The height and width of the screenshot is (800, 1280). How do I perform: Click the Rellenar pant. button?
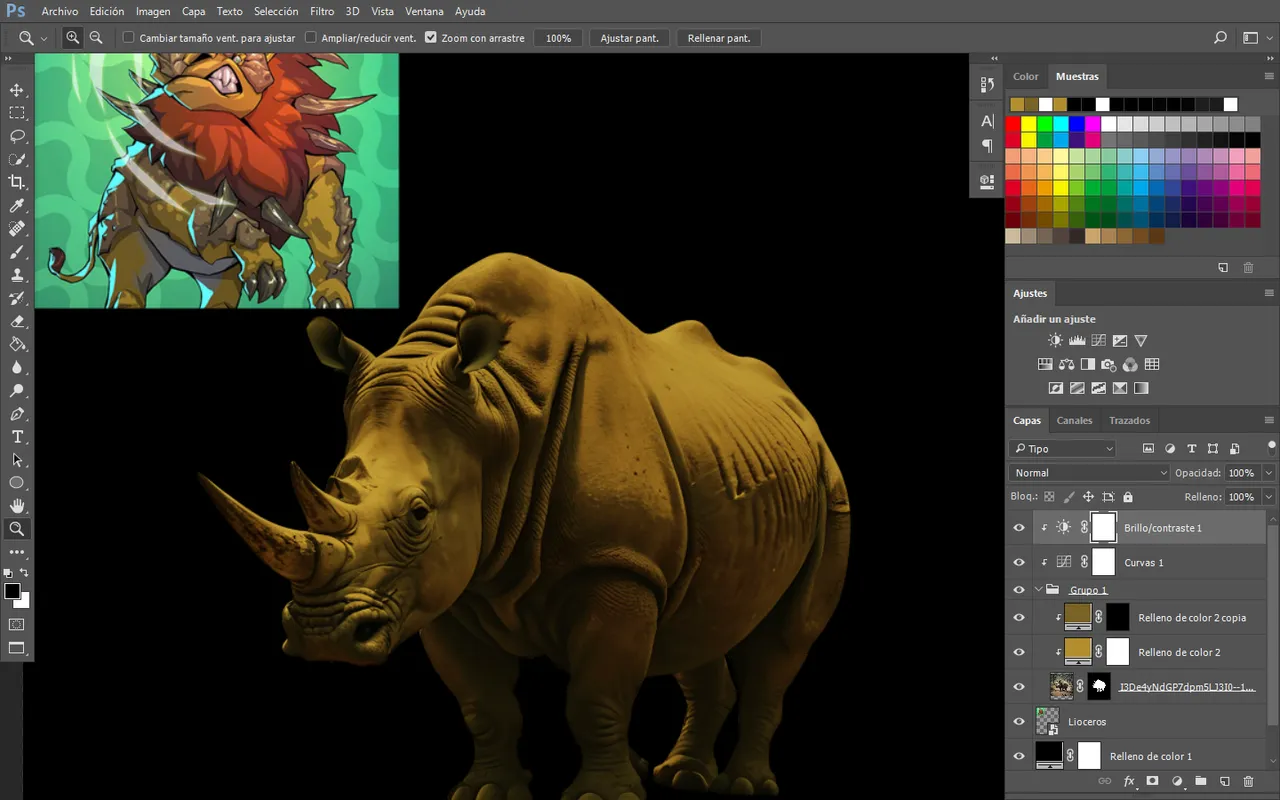click(719, 38)
